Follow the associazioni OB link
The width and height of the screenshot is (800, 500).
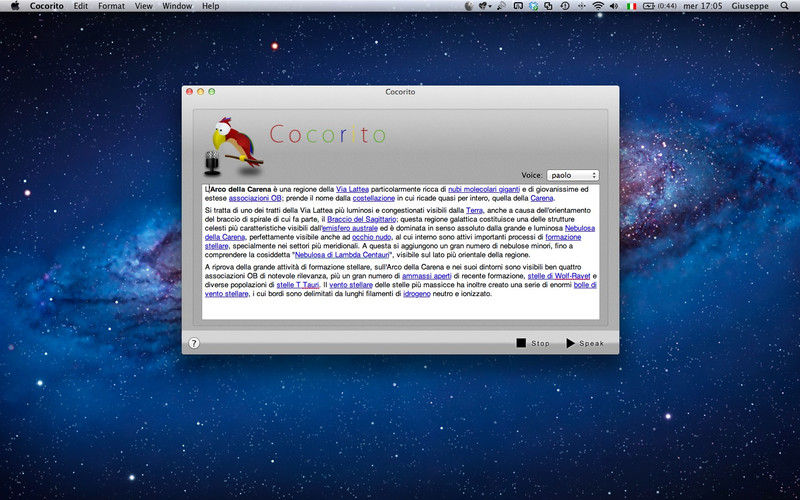[x=255, y=198]
